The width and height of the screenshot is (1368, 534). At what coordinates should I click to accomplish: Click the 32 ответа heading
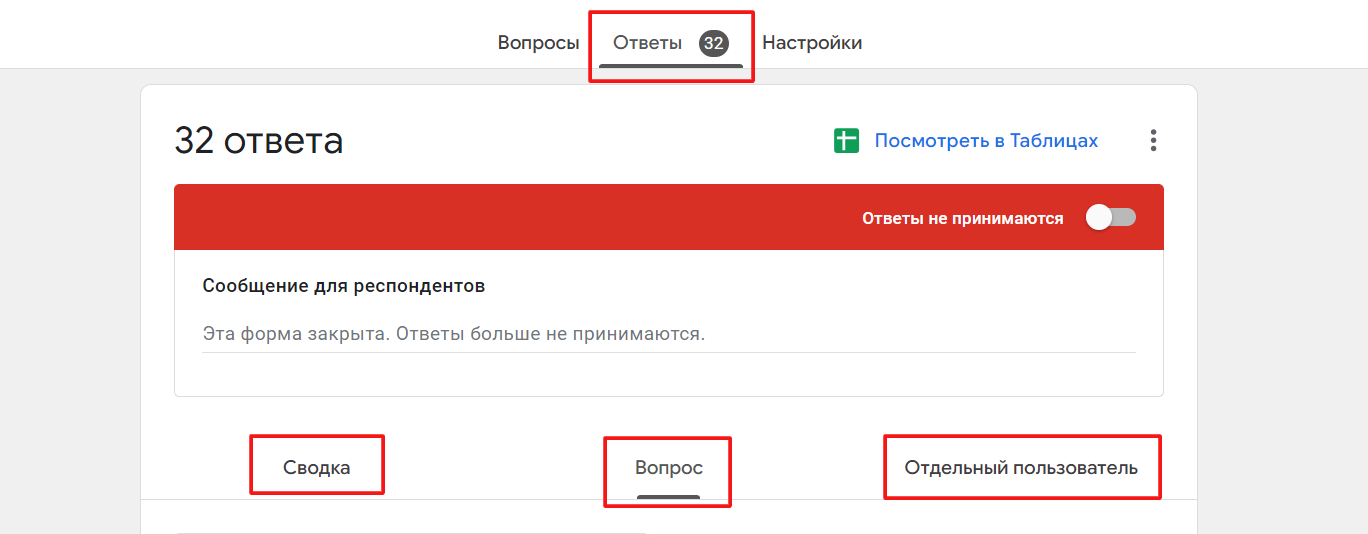click(259, 141)
